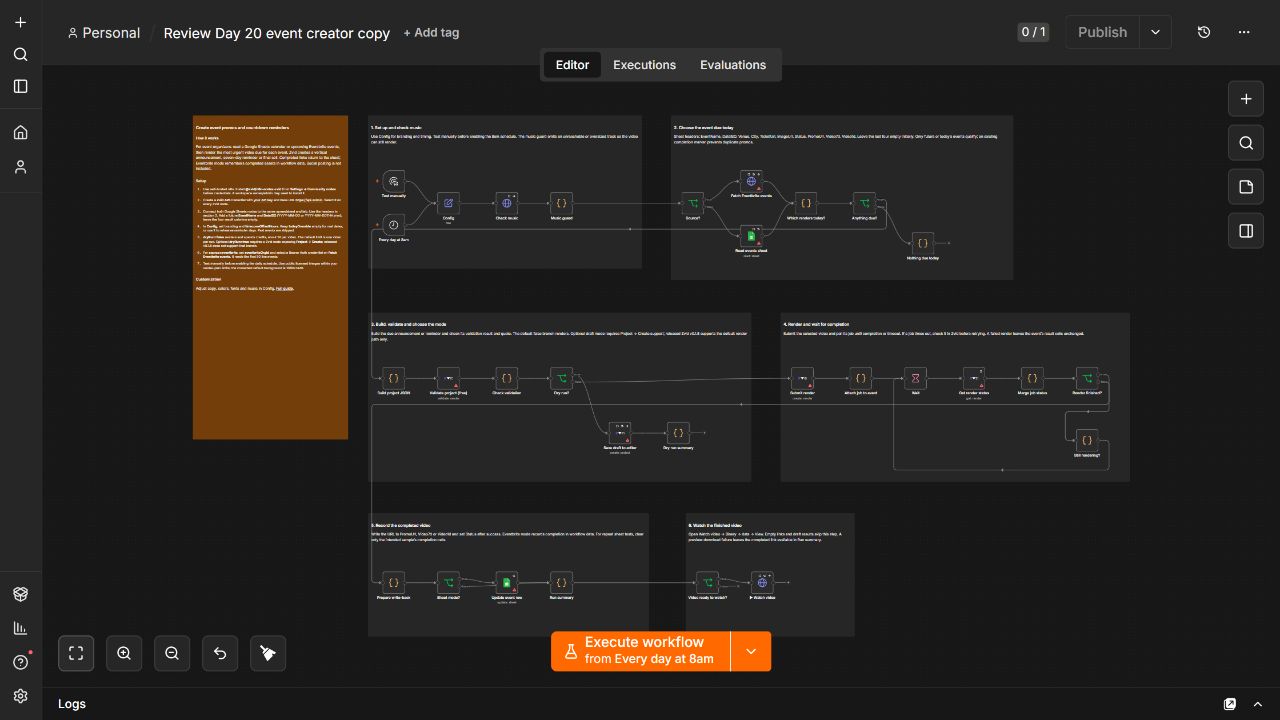Expand the Publish dropdown arrow
This screenshot has width=1280, height=720.
click(x=1155, y=32)
